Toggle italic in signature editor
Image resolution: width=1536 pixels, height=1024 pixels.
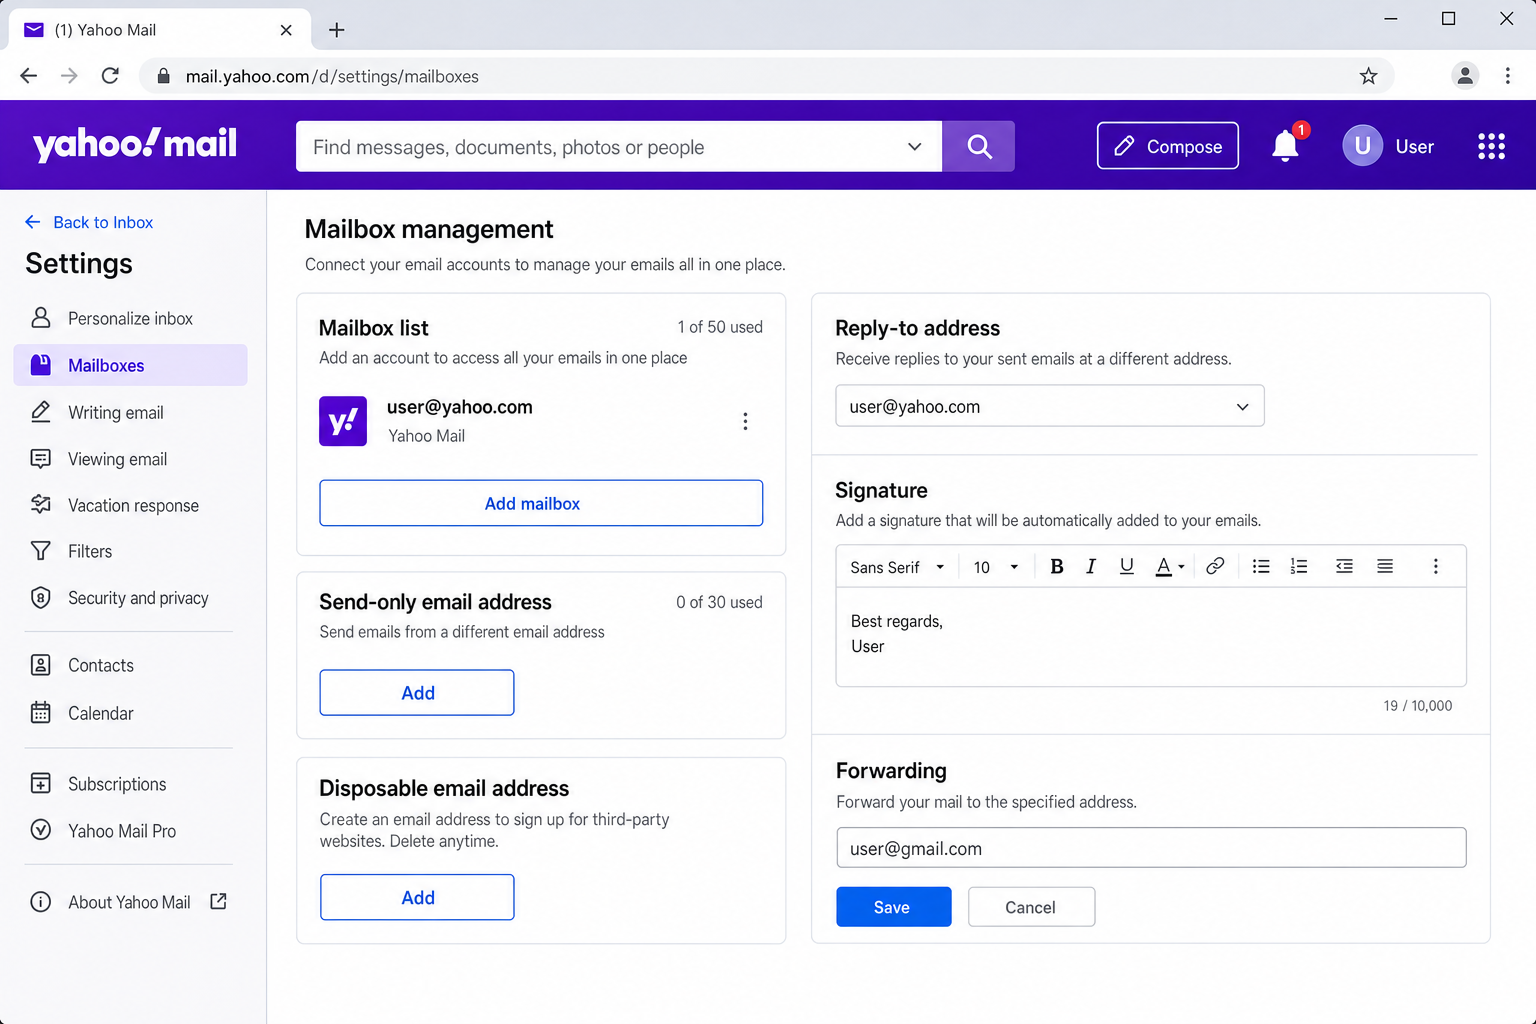click(x=1091, y=567)
